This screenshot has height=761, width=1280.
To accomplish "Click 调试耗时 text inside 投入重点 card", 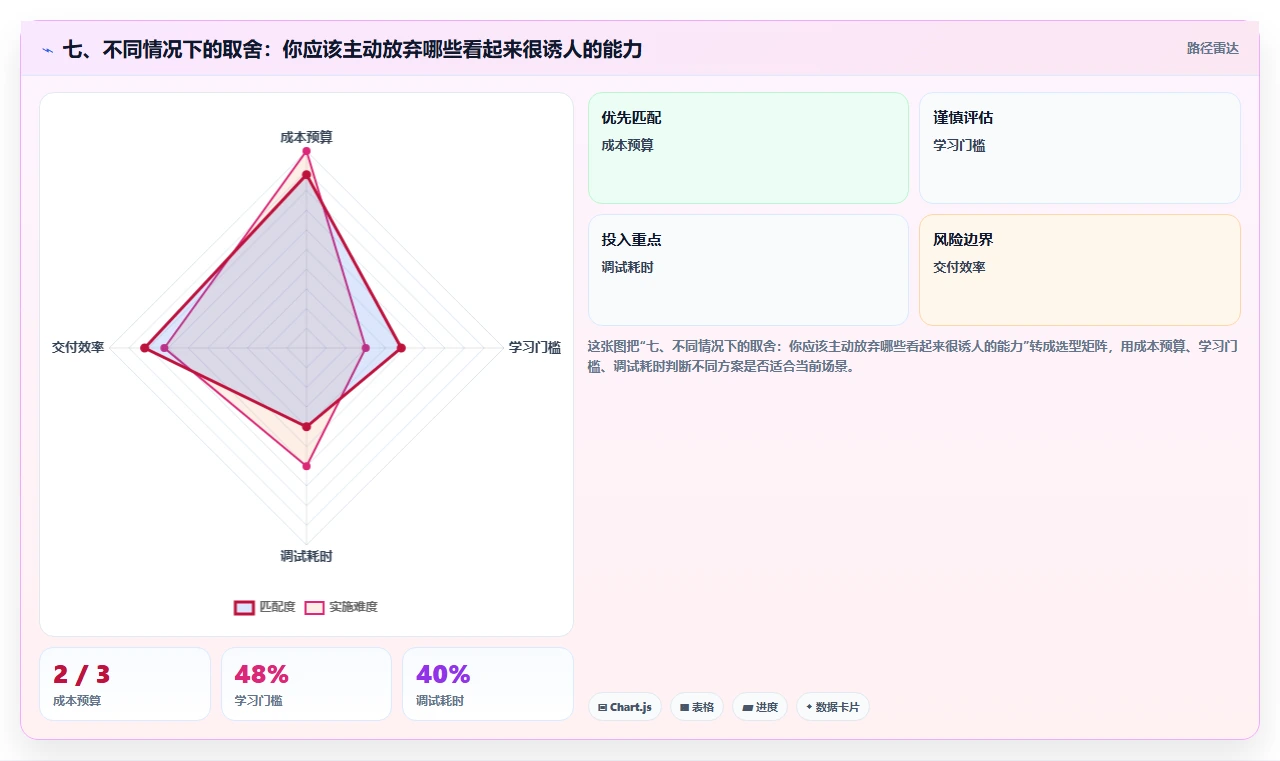I will tap(627, 267).
